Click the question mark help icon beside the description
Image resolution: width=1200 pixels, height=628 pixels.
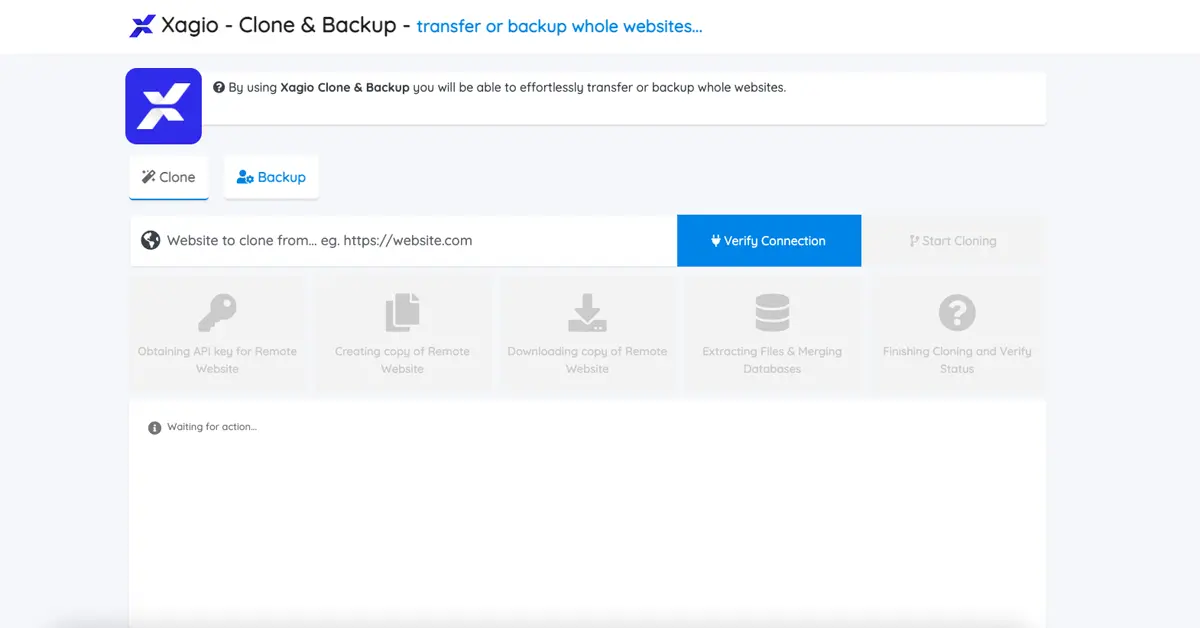219,87
